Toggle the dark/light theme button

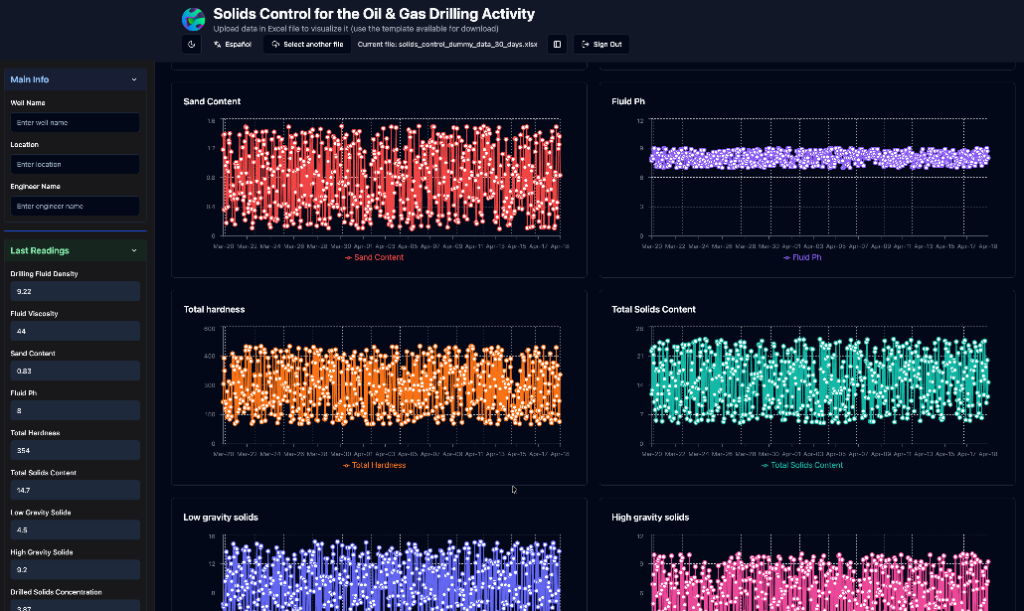[191, 44]
